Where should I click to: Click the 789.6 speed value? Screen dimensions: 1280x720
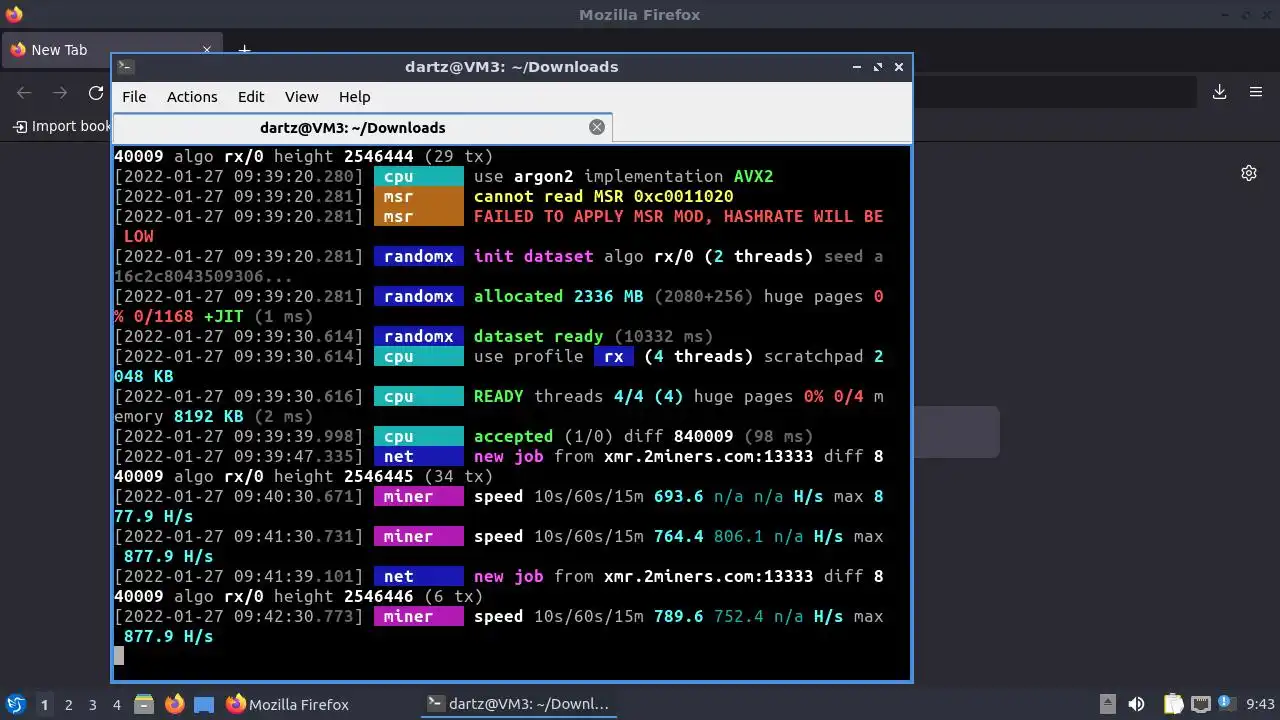tap(678, 617)
